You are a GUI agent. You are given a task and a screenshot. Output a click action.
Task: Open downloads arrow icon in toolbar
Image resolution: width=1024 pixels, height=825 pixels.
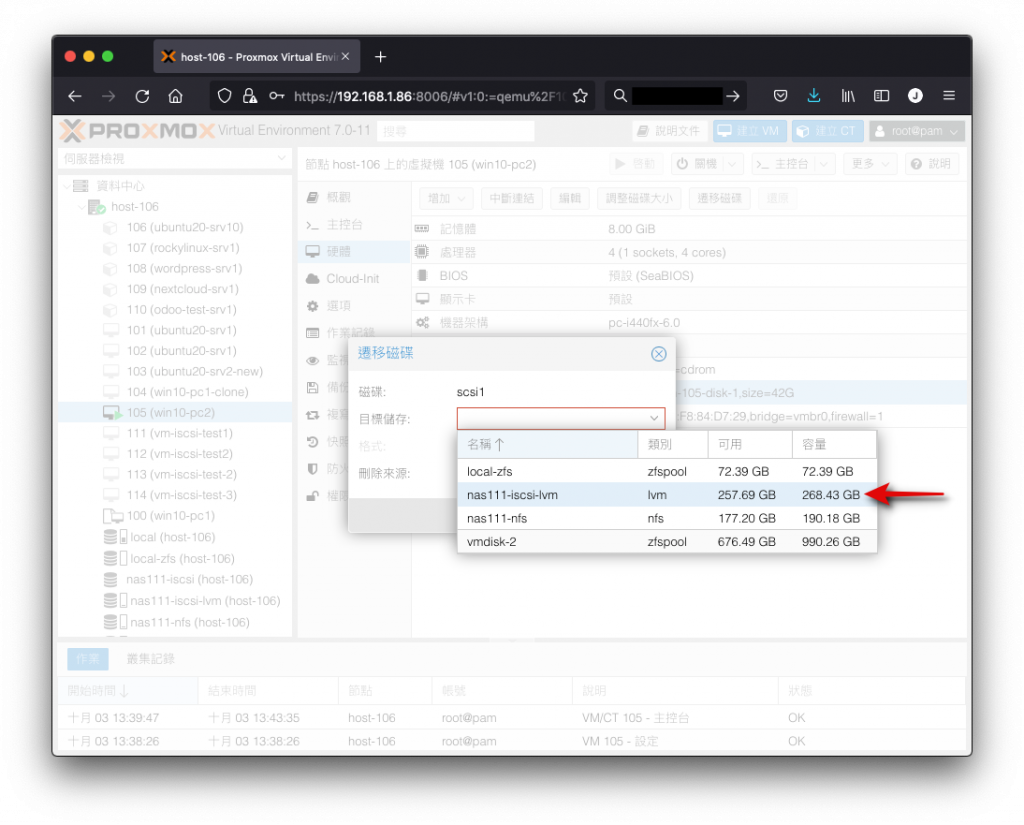(x=813, y=96)
